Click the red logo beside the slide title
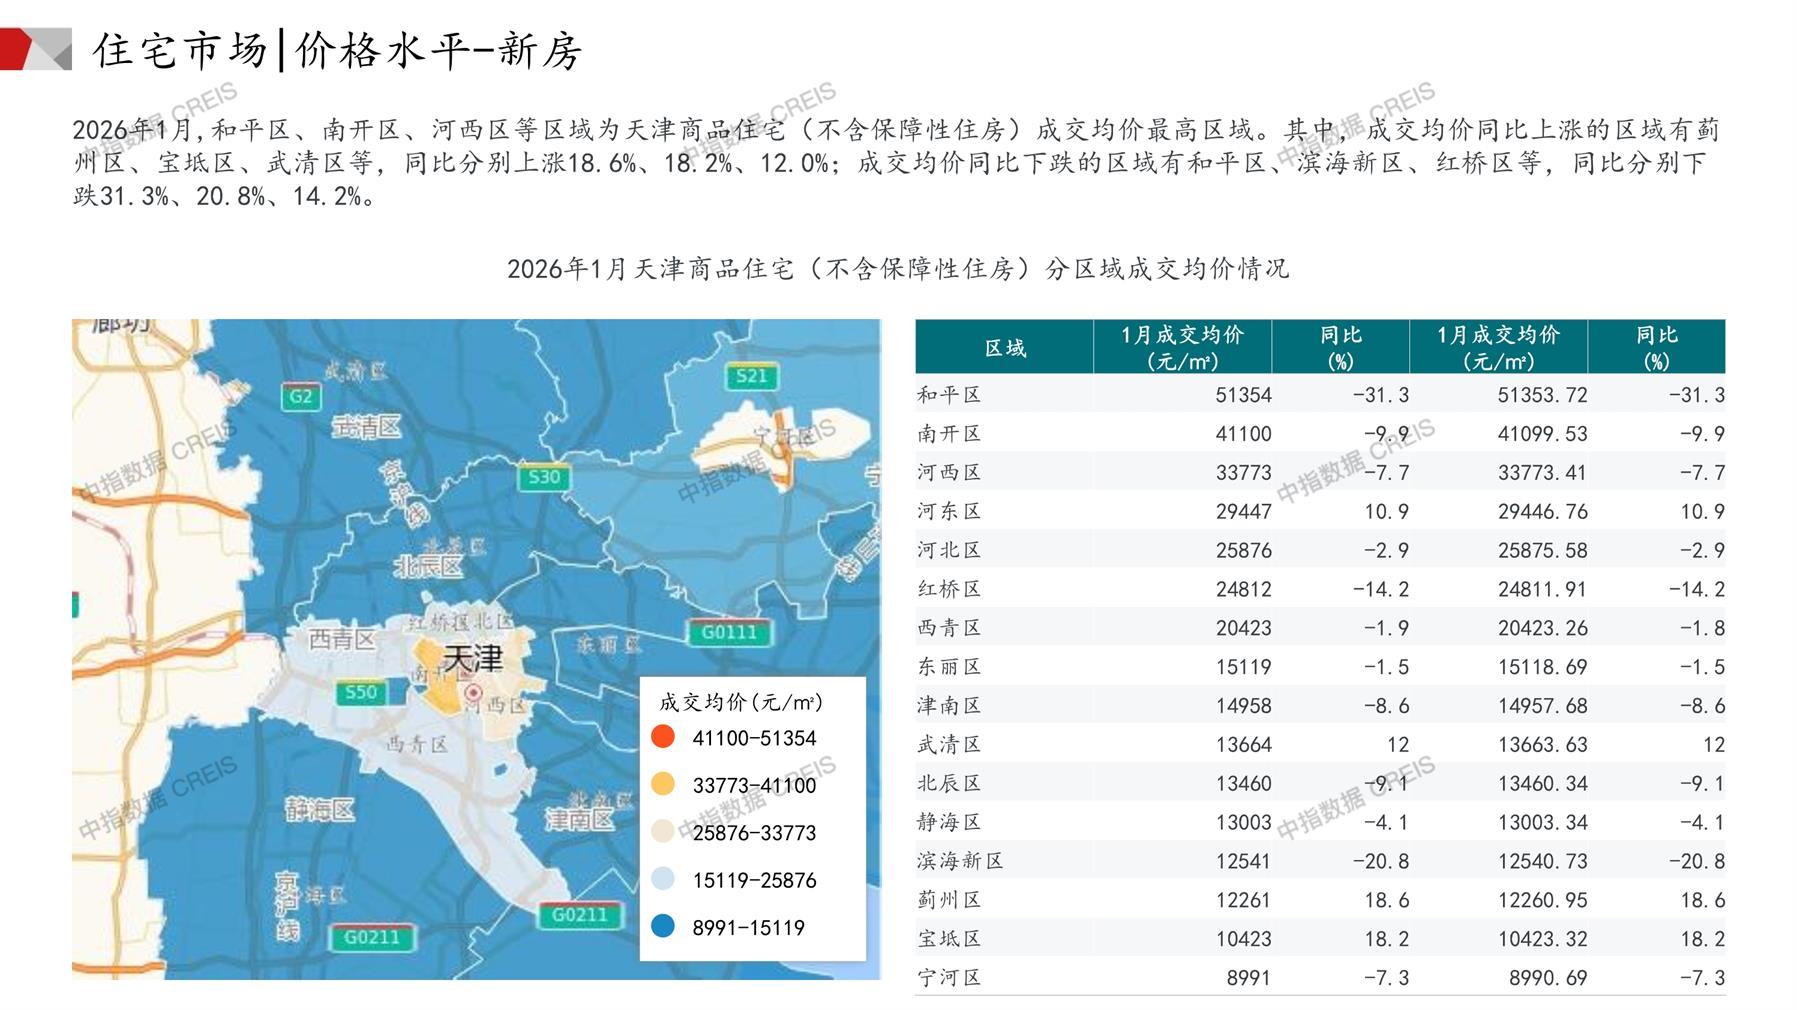1797x1010 pixels. tap(36, 49)
